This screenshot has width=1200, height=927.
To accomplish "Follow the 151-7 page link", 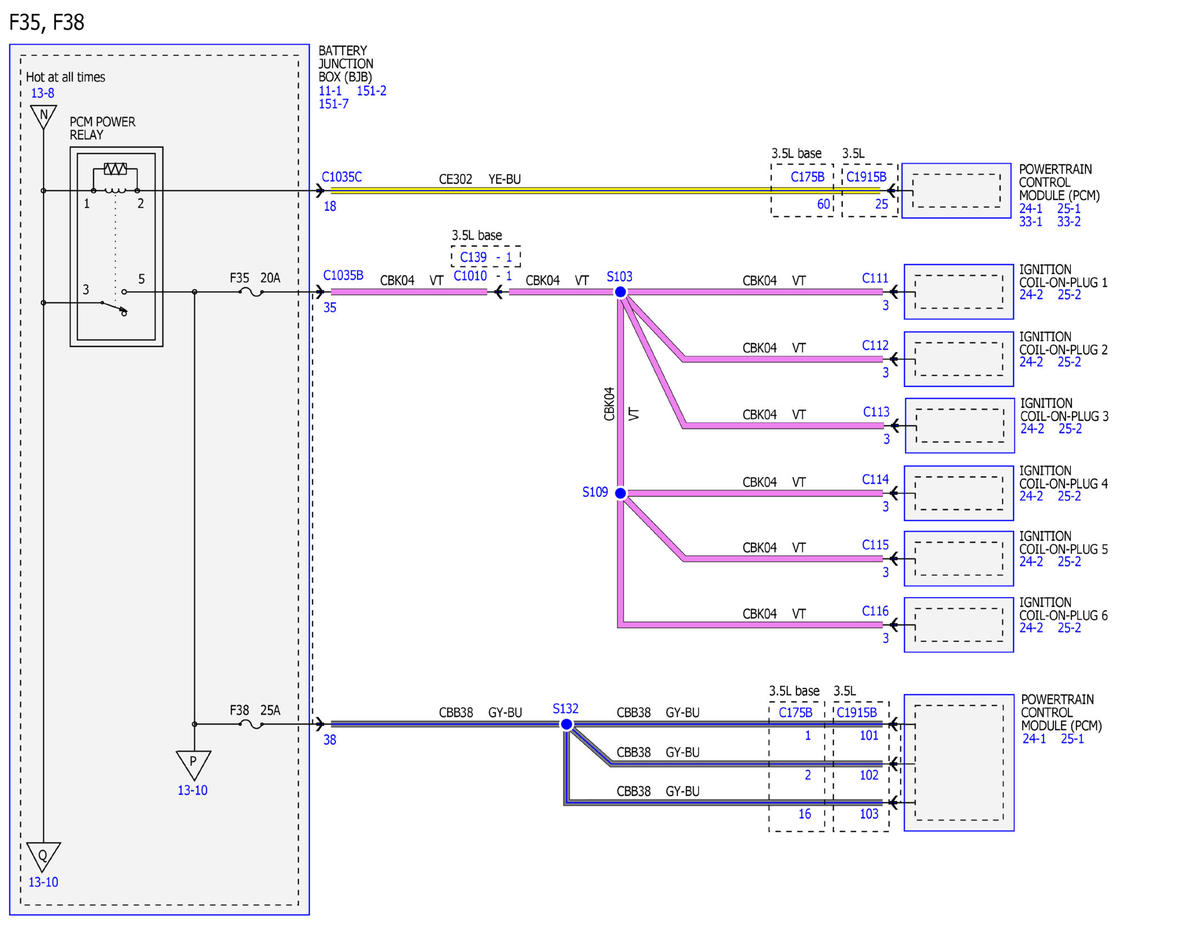I will 334,104.
